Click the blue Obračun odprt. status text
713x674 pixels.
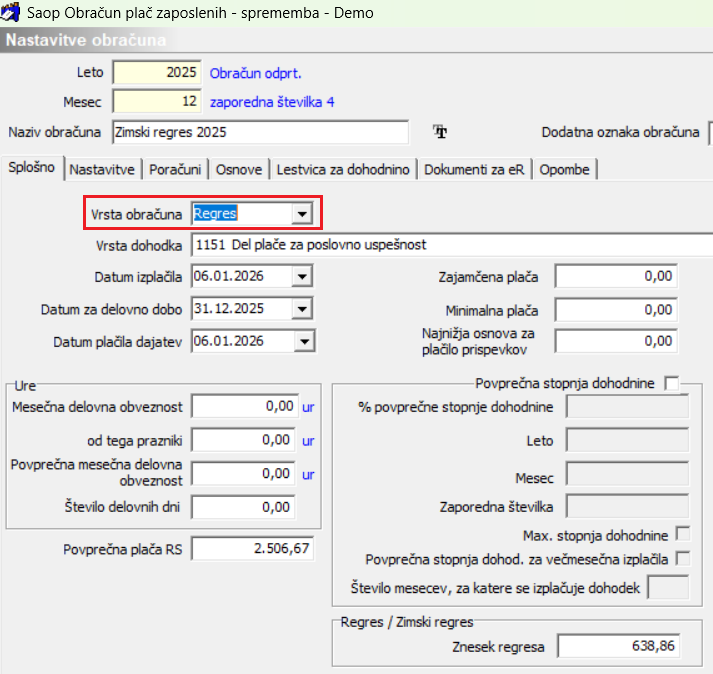pos(256,73)
